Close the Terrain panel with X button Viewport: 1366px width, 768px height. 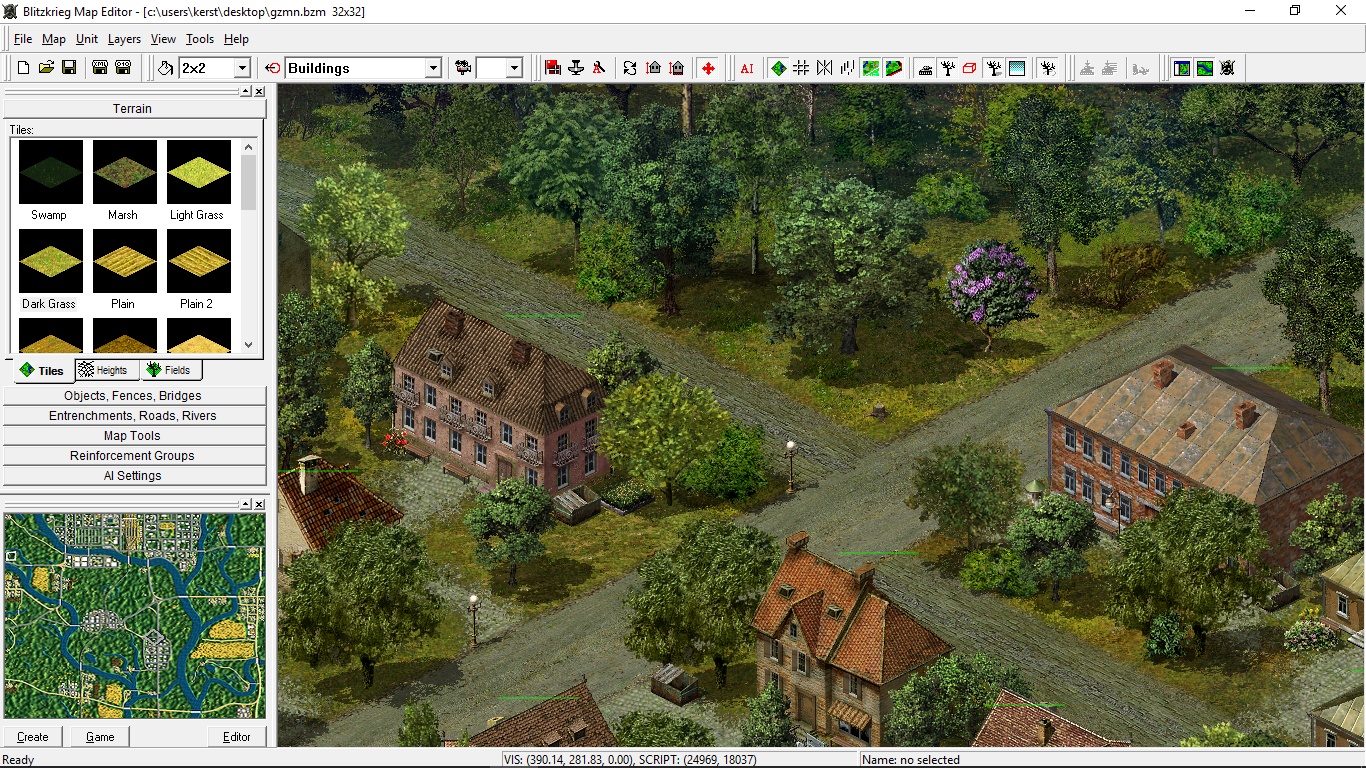259,91
